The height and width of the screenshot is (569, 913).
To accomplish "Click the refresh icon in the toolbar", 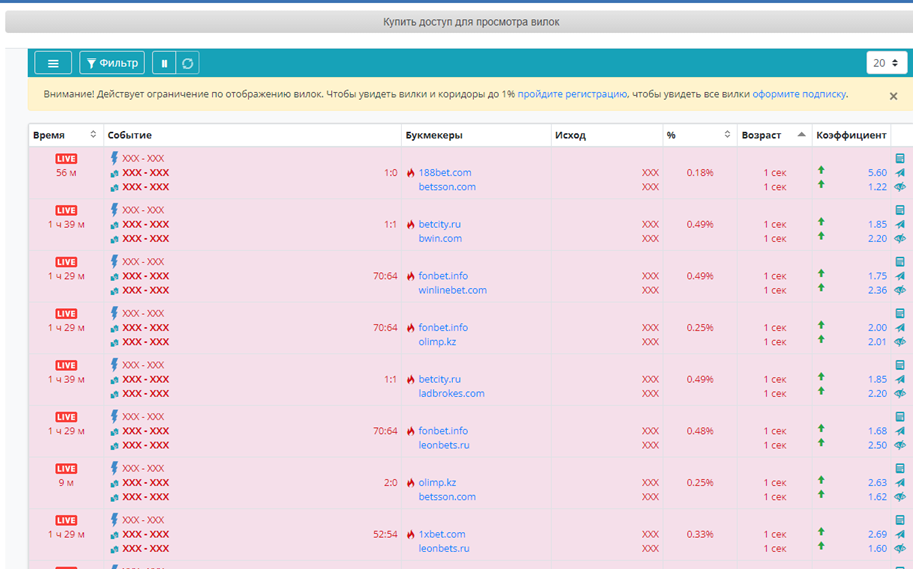I will [187, 63].
